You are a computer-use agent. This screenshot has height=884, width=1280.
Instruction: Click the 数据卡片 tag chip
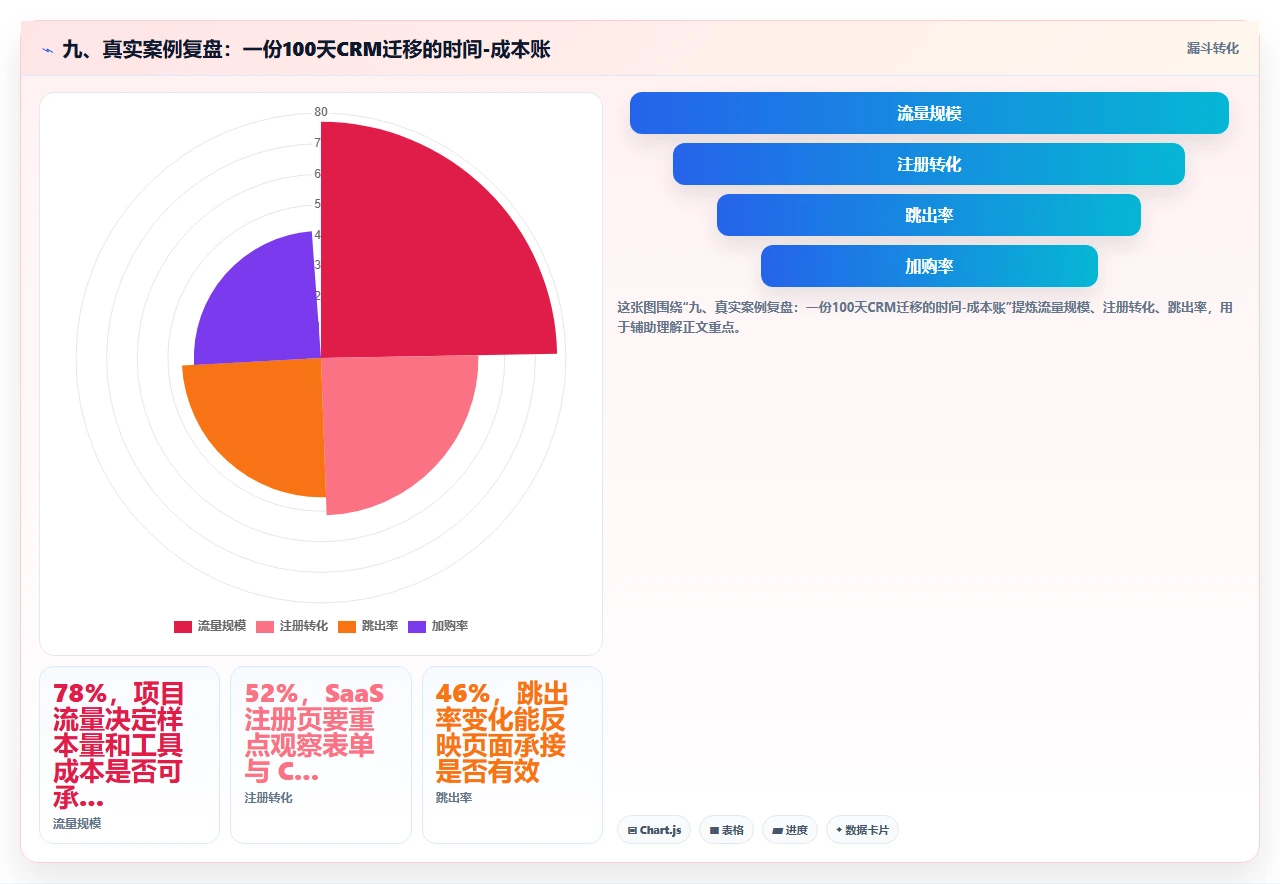point(862,830)
